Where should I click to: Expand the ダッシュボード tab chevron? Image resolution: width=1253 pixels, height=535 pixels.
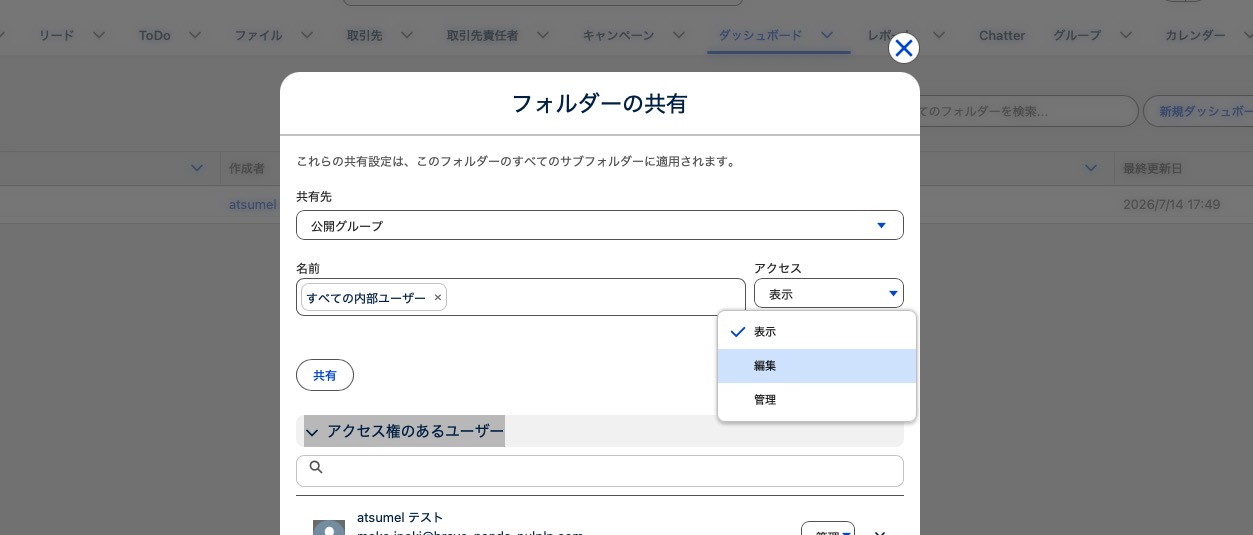[827, 35]
